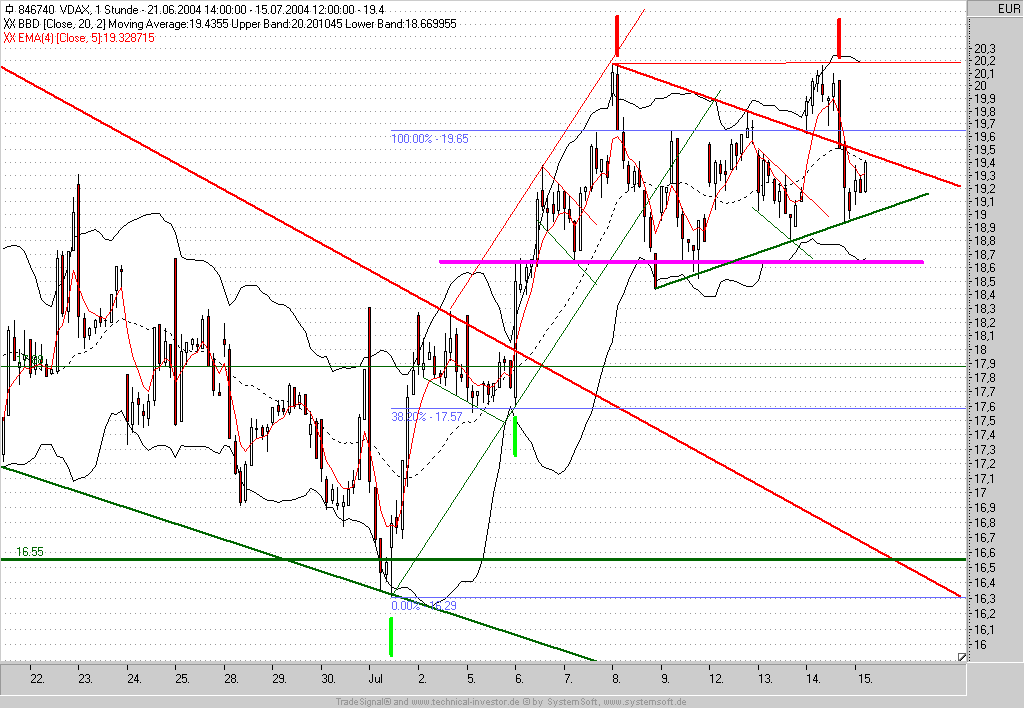
Task: Click the '22.' date on time axis
Action: (x=37, y=679)
